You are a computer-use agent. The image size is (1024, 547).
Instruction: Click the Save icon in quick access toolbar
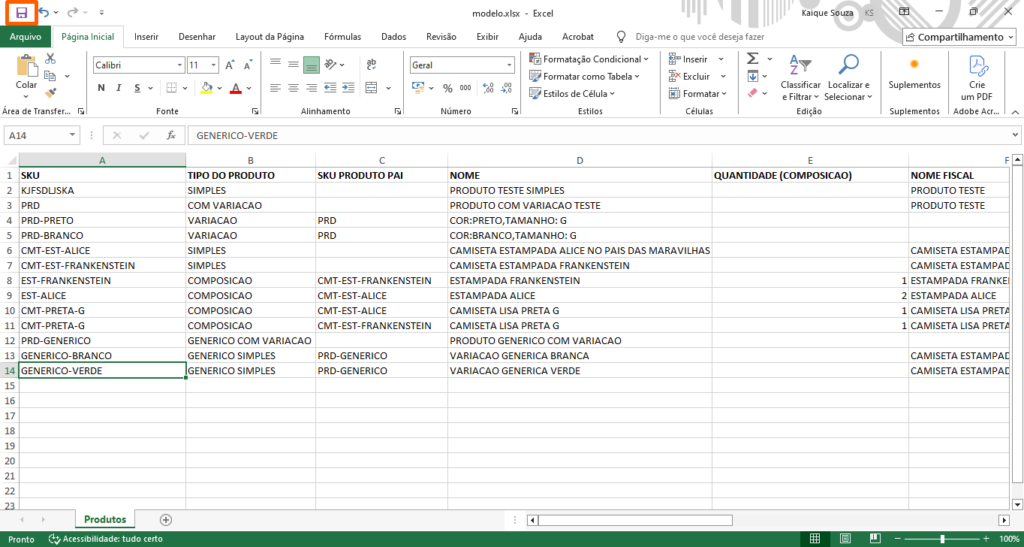click(x=21, y=12)
